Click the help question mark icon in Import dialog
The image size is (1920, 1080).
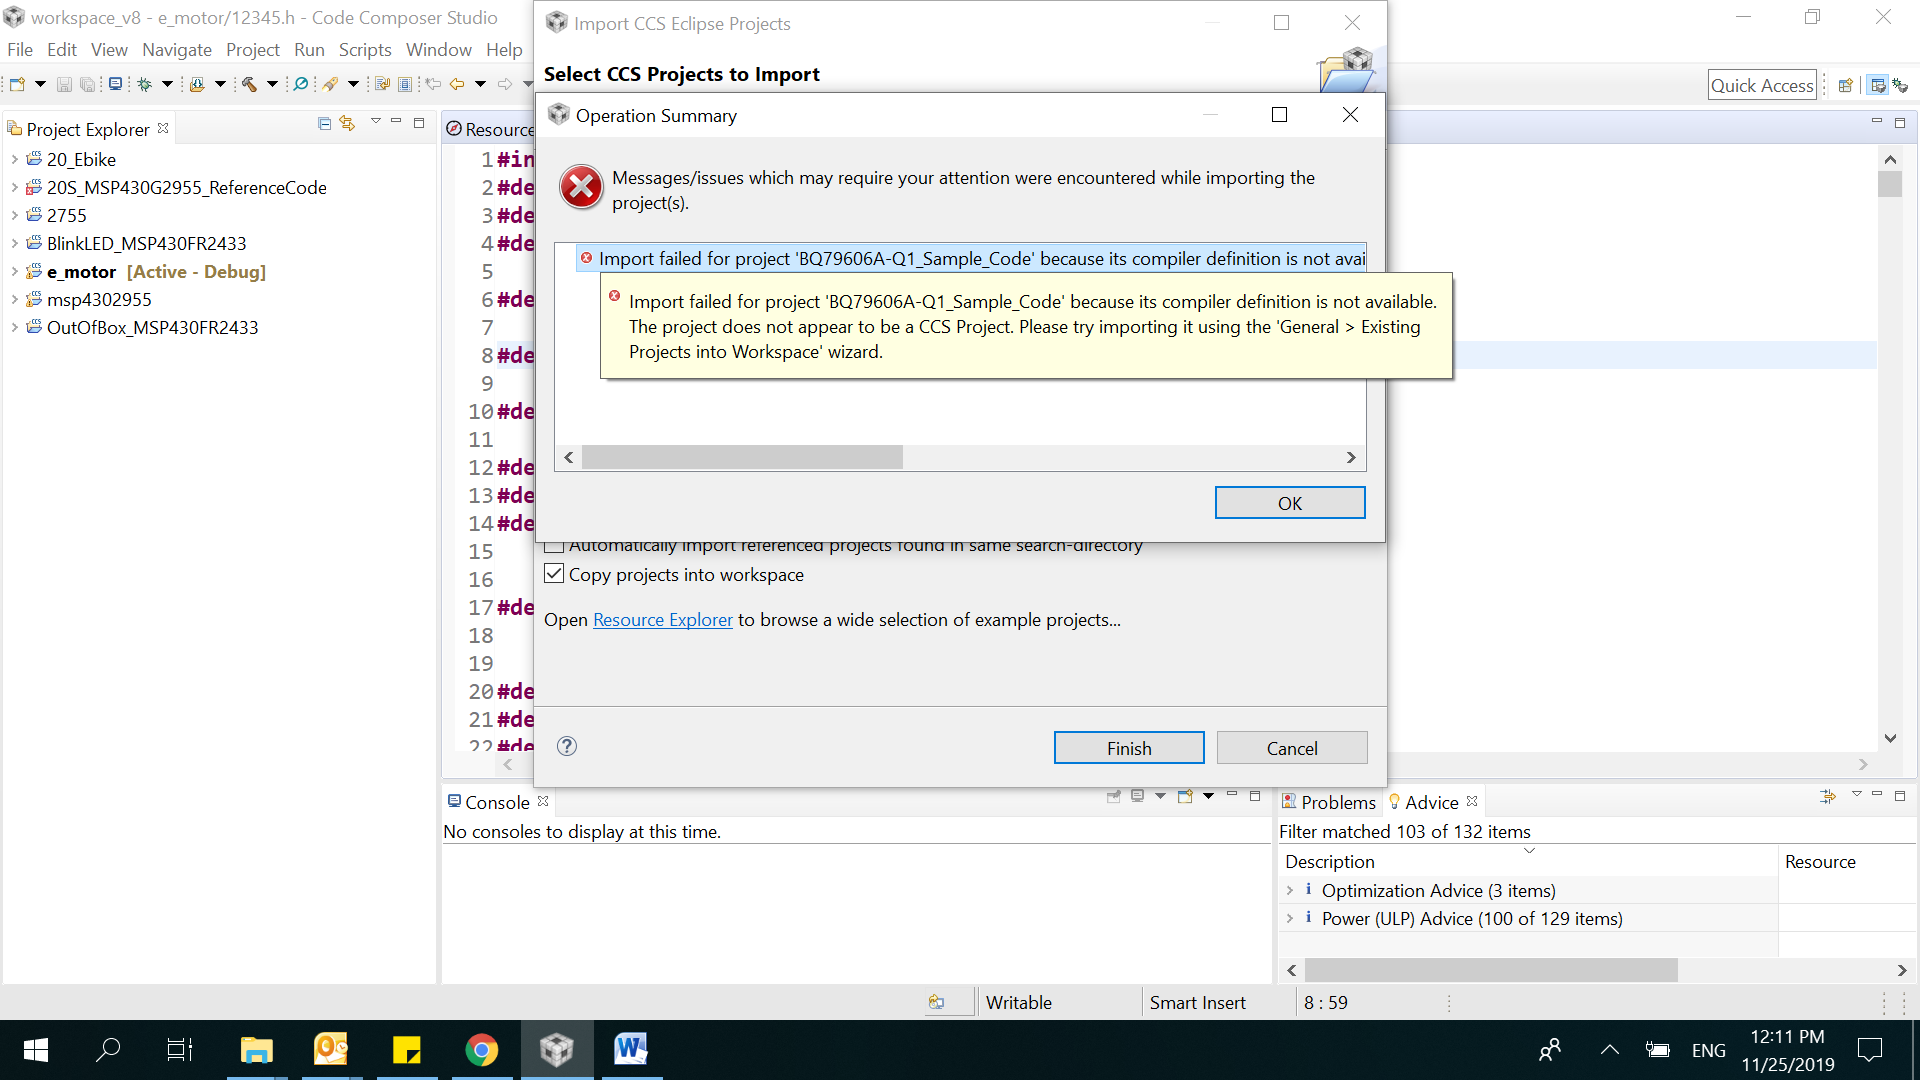click(567, 746)
